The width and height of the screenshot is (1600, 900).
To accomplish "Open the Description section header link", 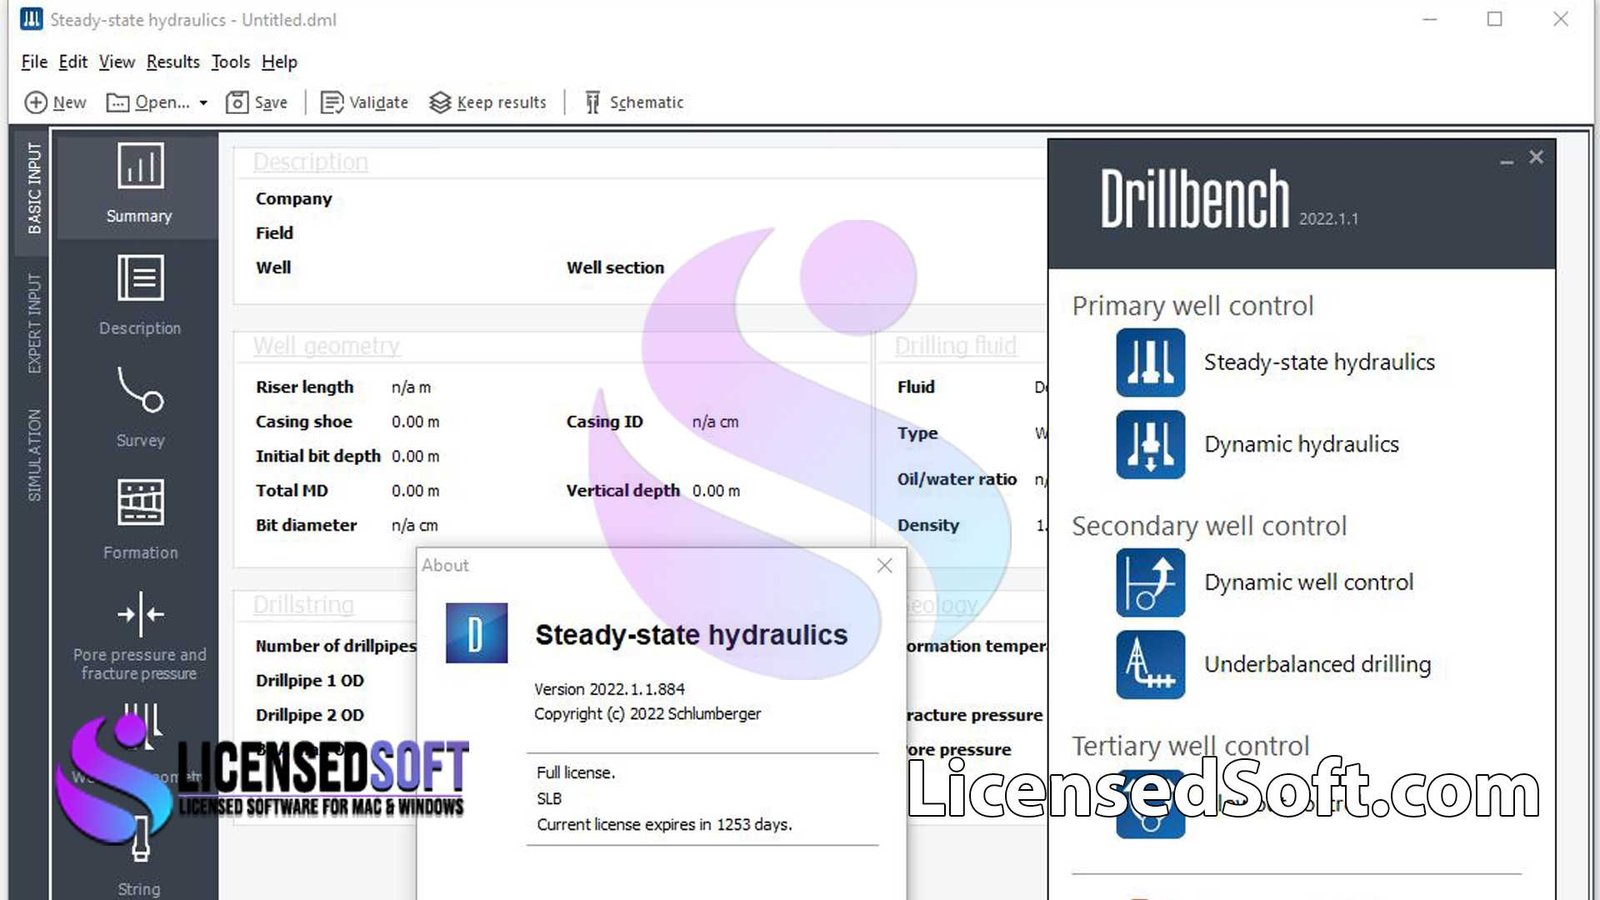I will pyautogui.click(x=310, y=162).
